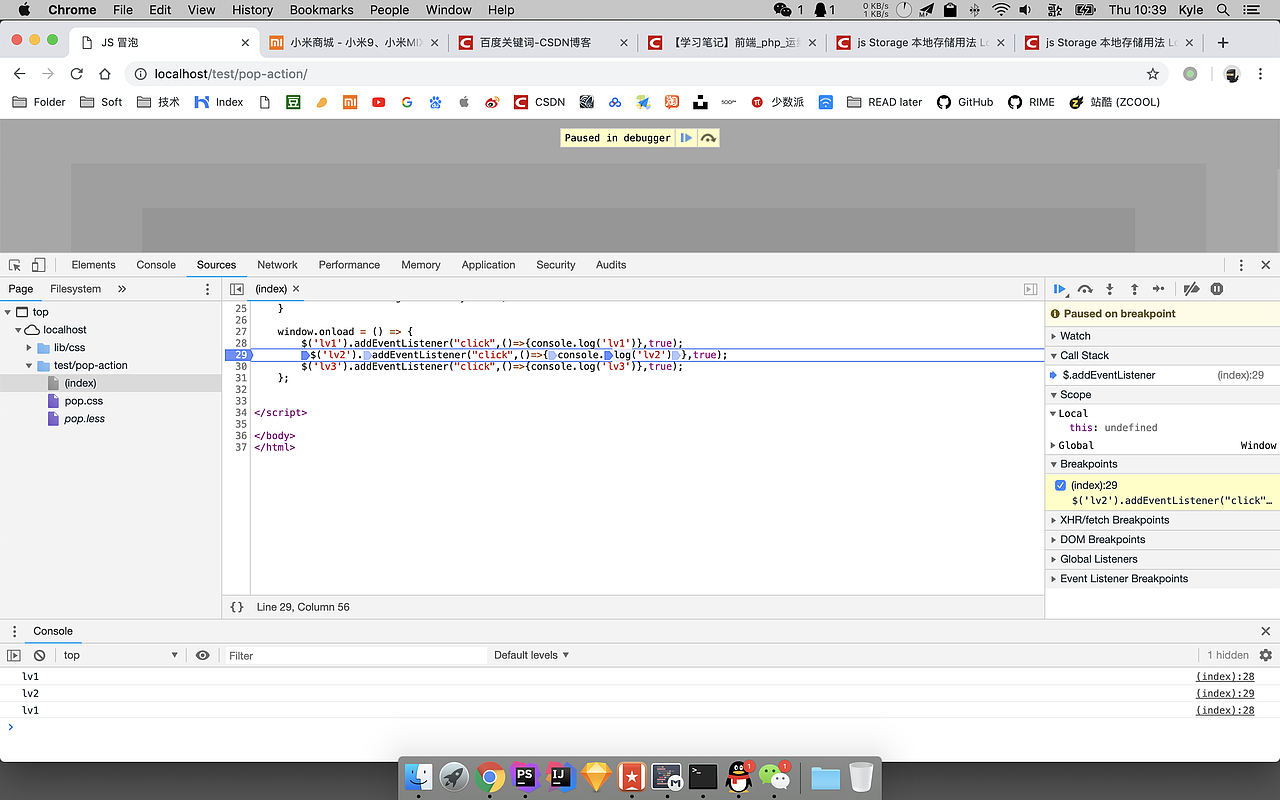Open the Application tab
Viewport: 1280px width, 800px height.
click(488, 265)
